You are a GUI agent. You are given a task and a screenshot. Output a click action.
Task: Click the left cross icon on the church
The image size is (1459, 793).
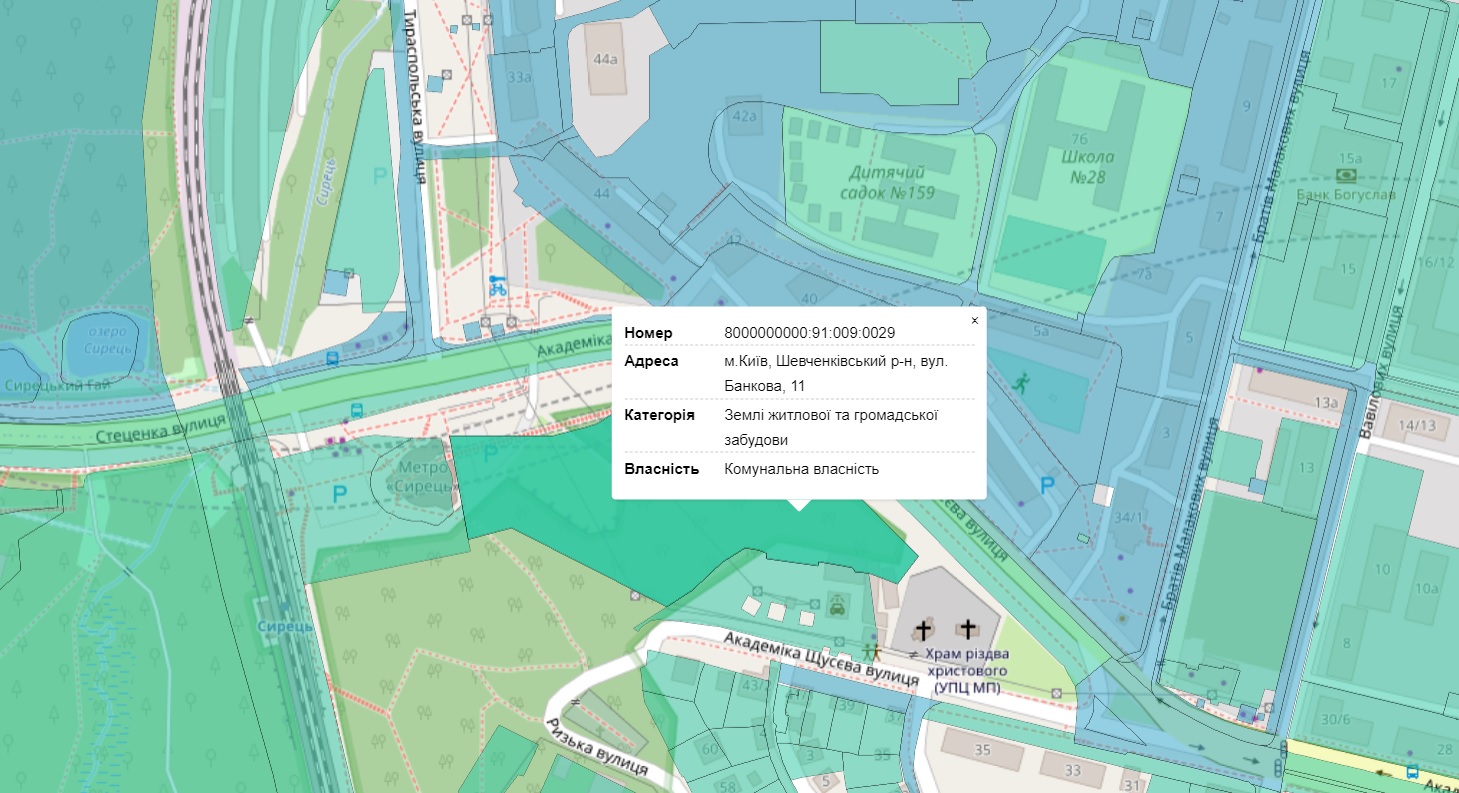(925, 629)
